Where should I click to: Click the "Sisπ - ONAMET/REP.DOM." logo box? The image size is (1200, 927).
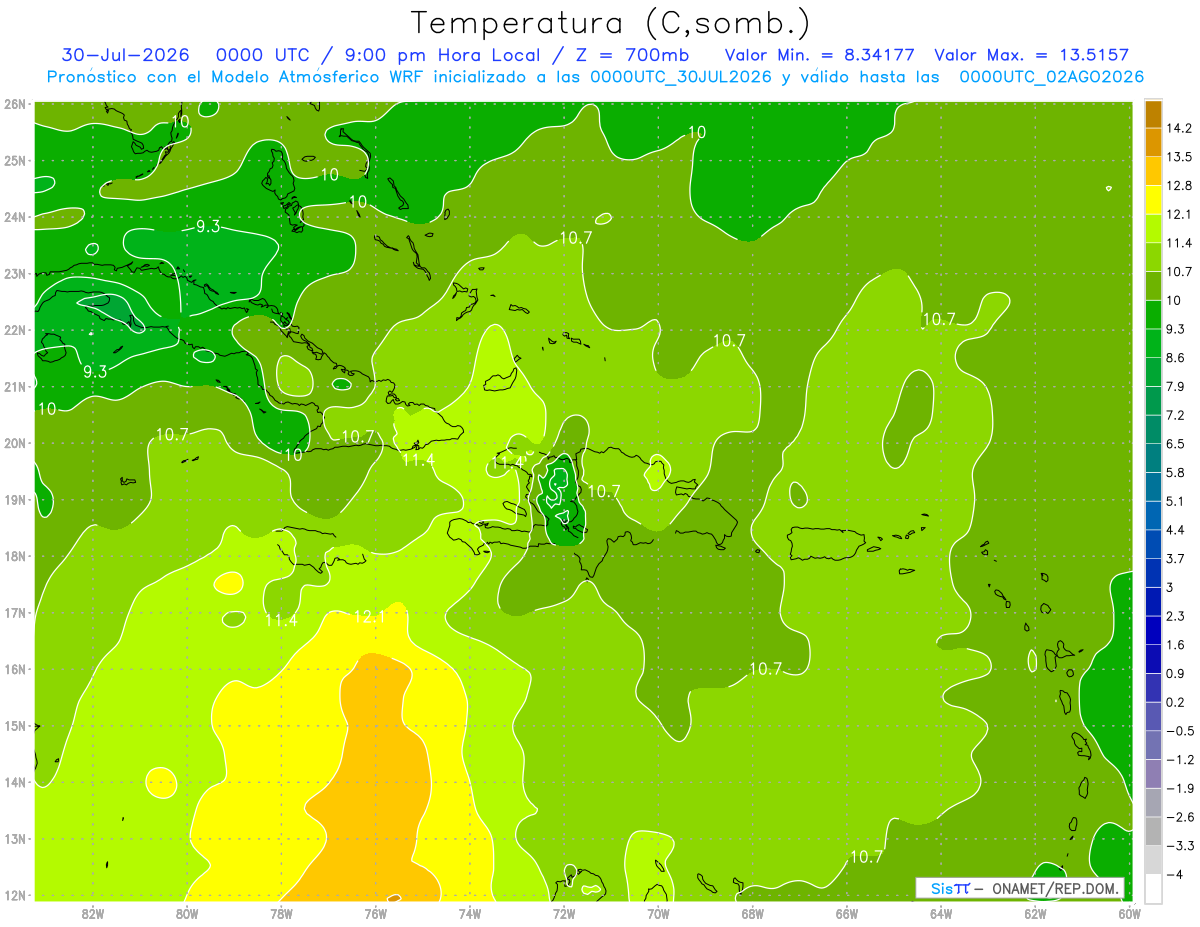pos(1020,888)
